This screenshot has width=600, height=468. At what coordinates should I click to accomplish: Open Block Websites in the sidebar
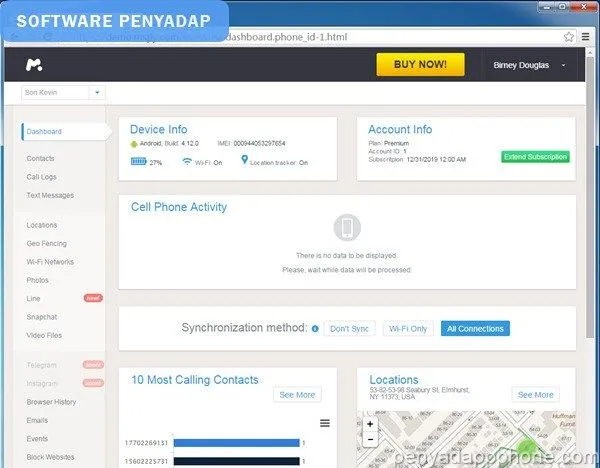point(51,457)
